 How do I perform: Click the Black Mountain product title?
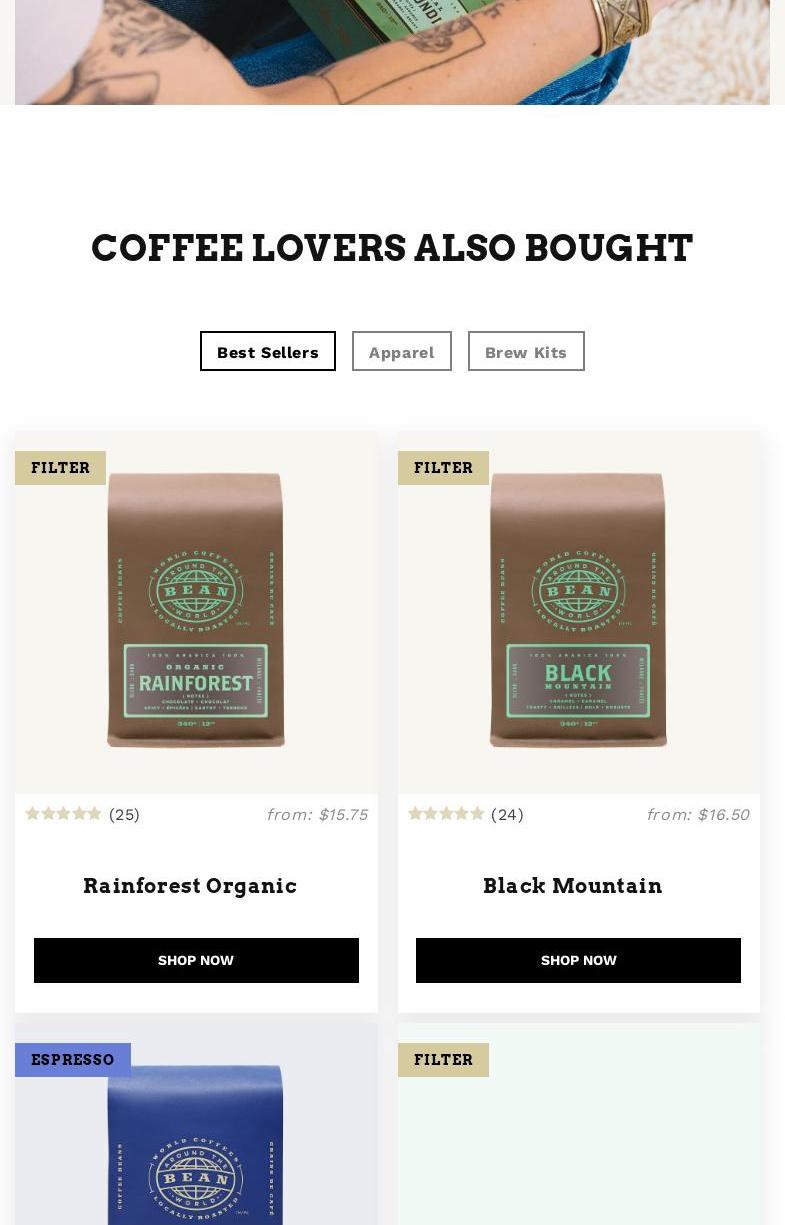tap(573, 886)
